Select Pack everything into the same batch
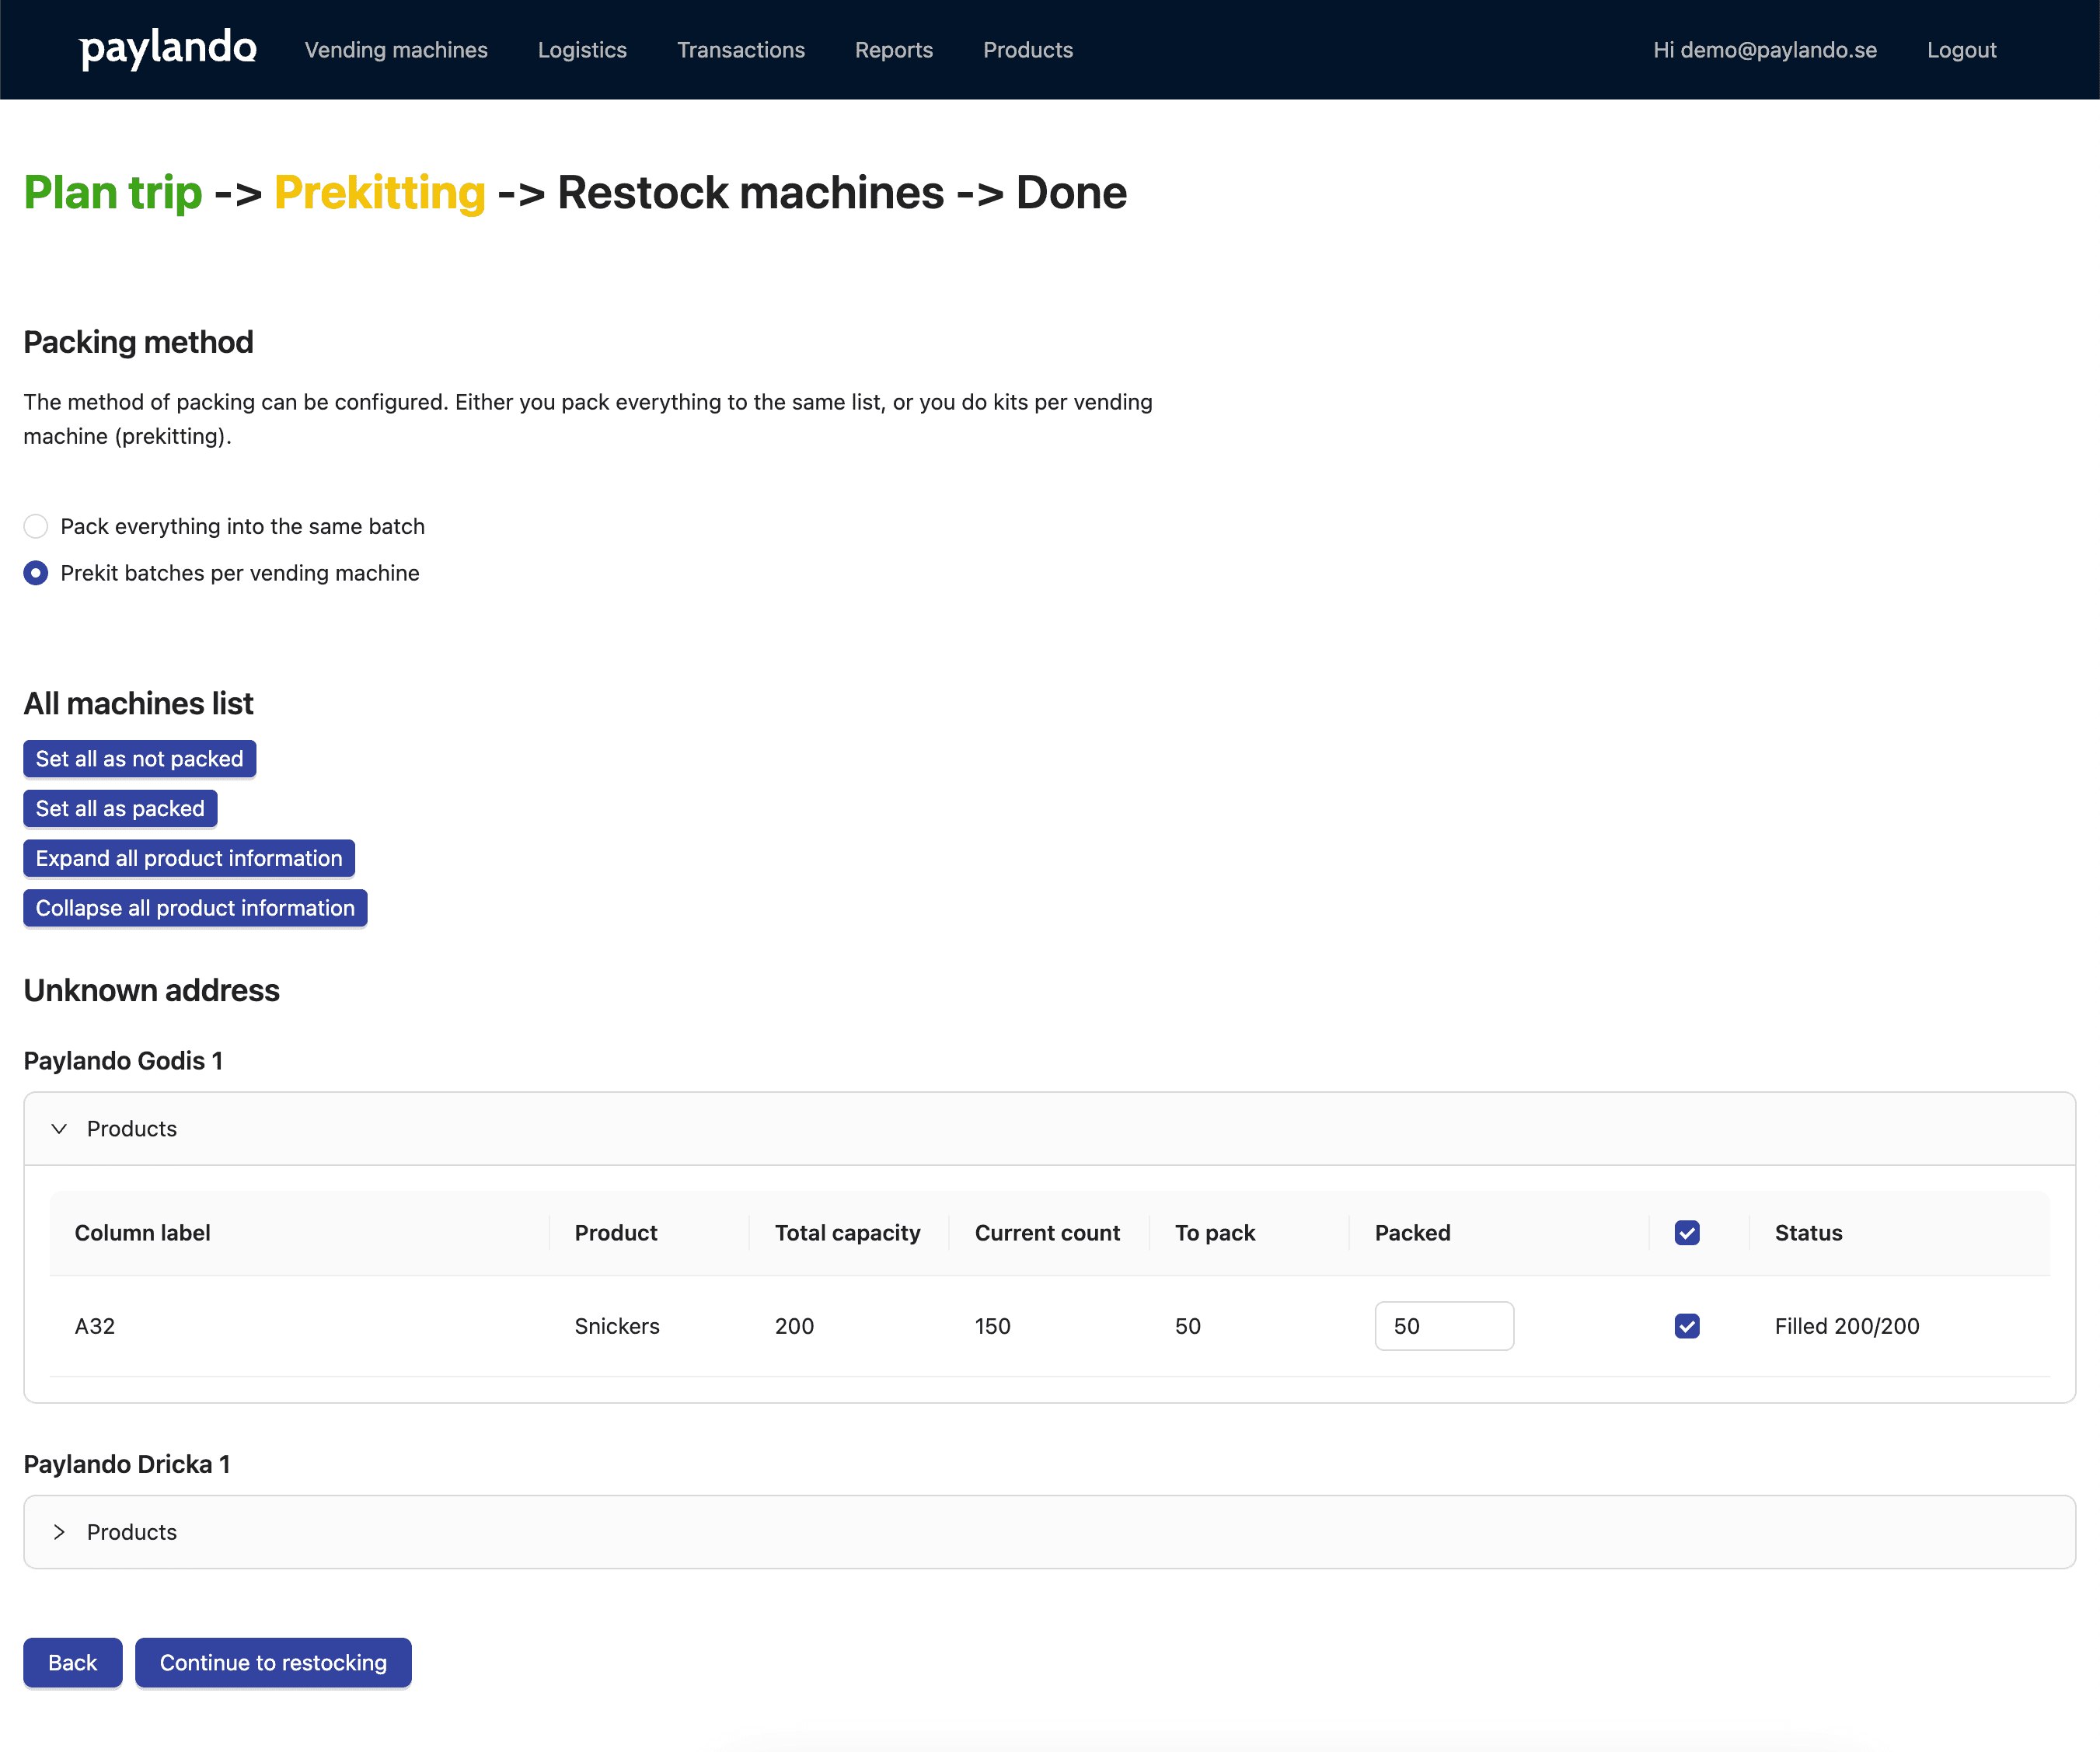 click(36, 526)
